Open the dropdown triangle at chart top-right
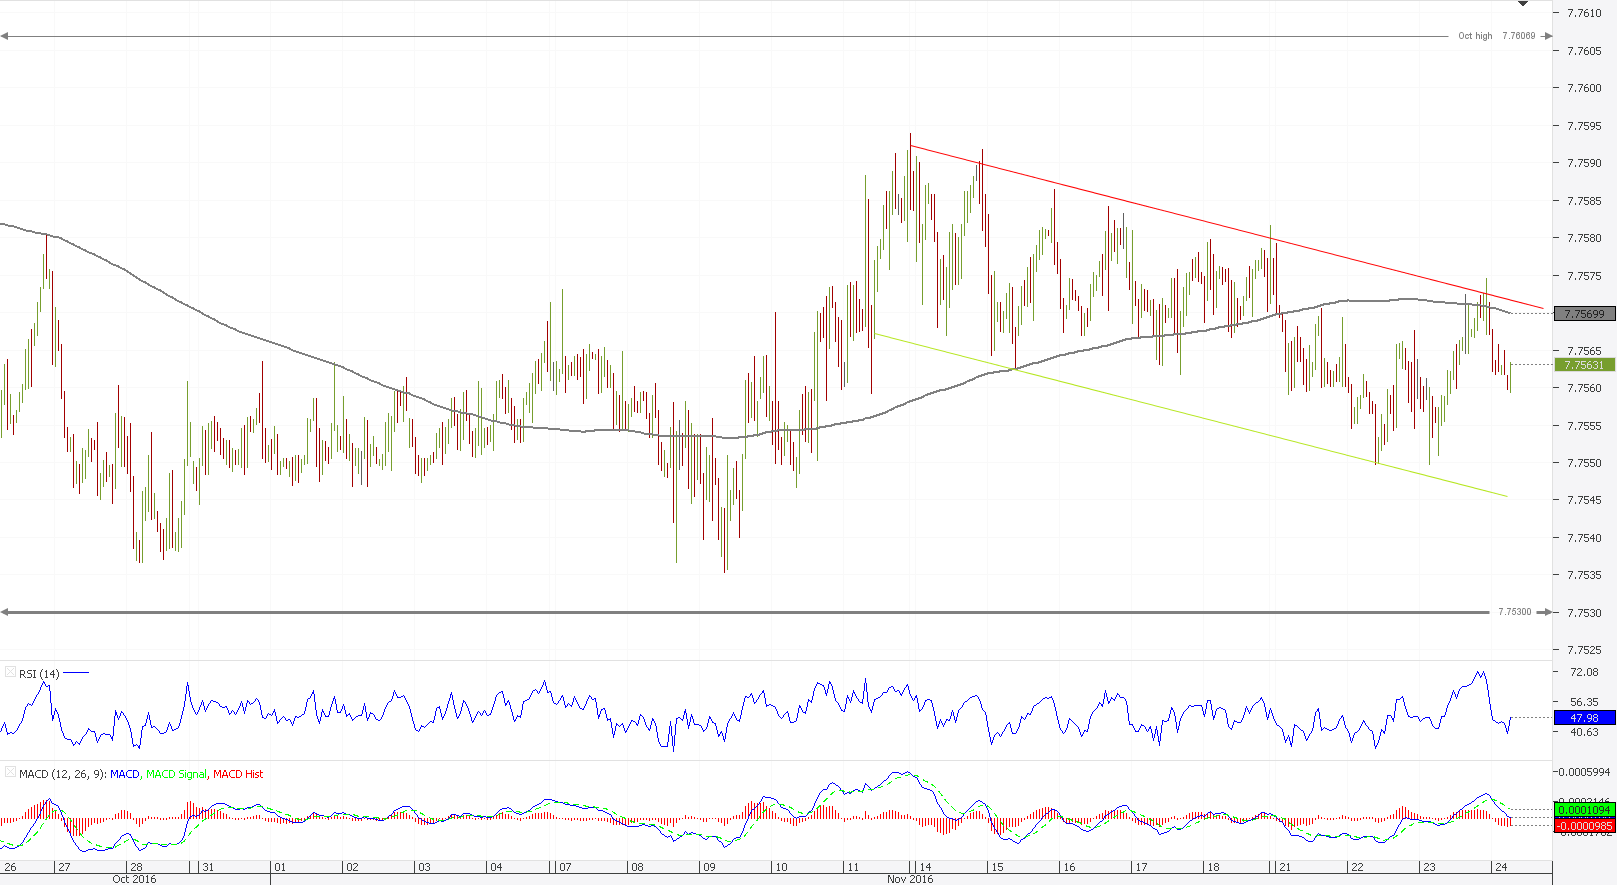The image size is (1617, 885). (x=1523, y=4)
